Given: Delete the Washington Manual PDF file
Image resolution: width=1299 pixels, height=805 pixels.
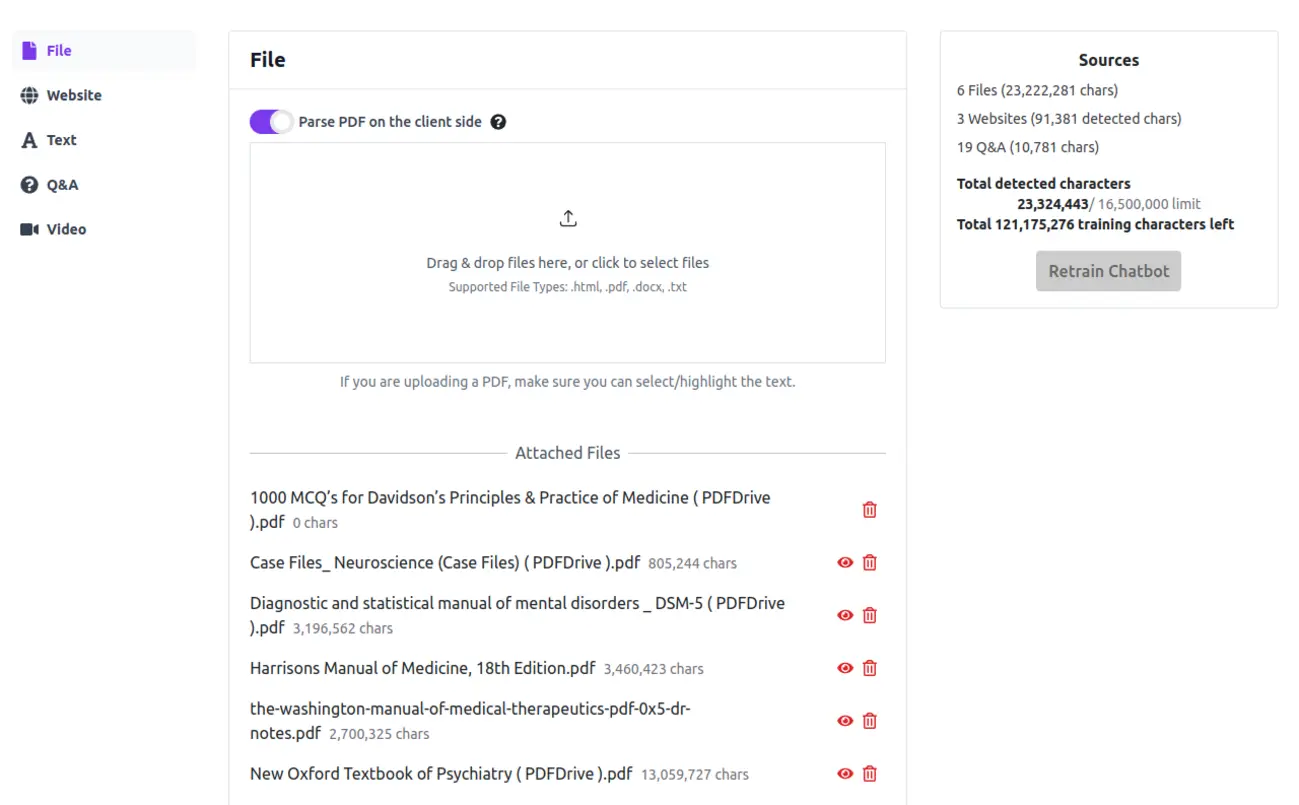Looking at the screenshot, I should (x=869, y=721).
